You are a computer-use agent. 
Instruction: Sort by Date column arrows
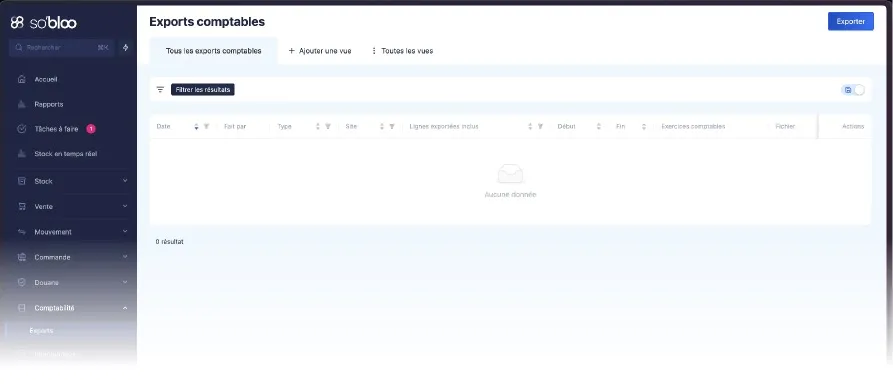[x=196, y=126]
